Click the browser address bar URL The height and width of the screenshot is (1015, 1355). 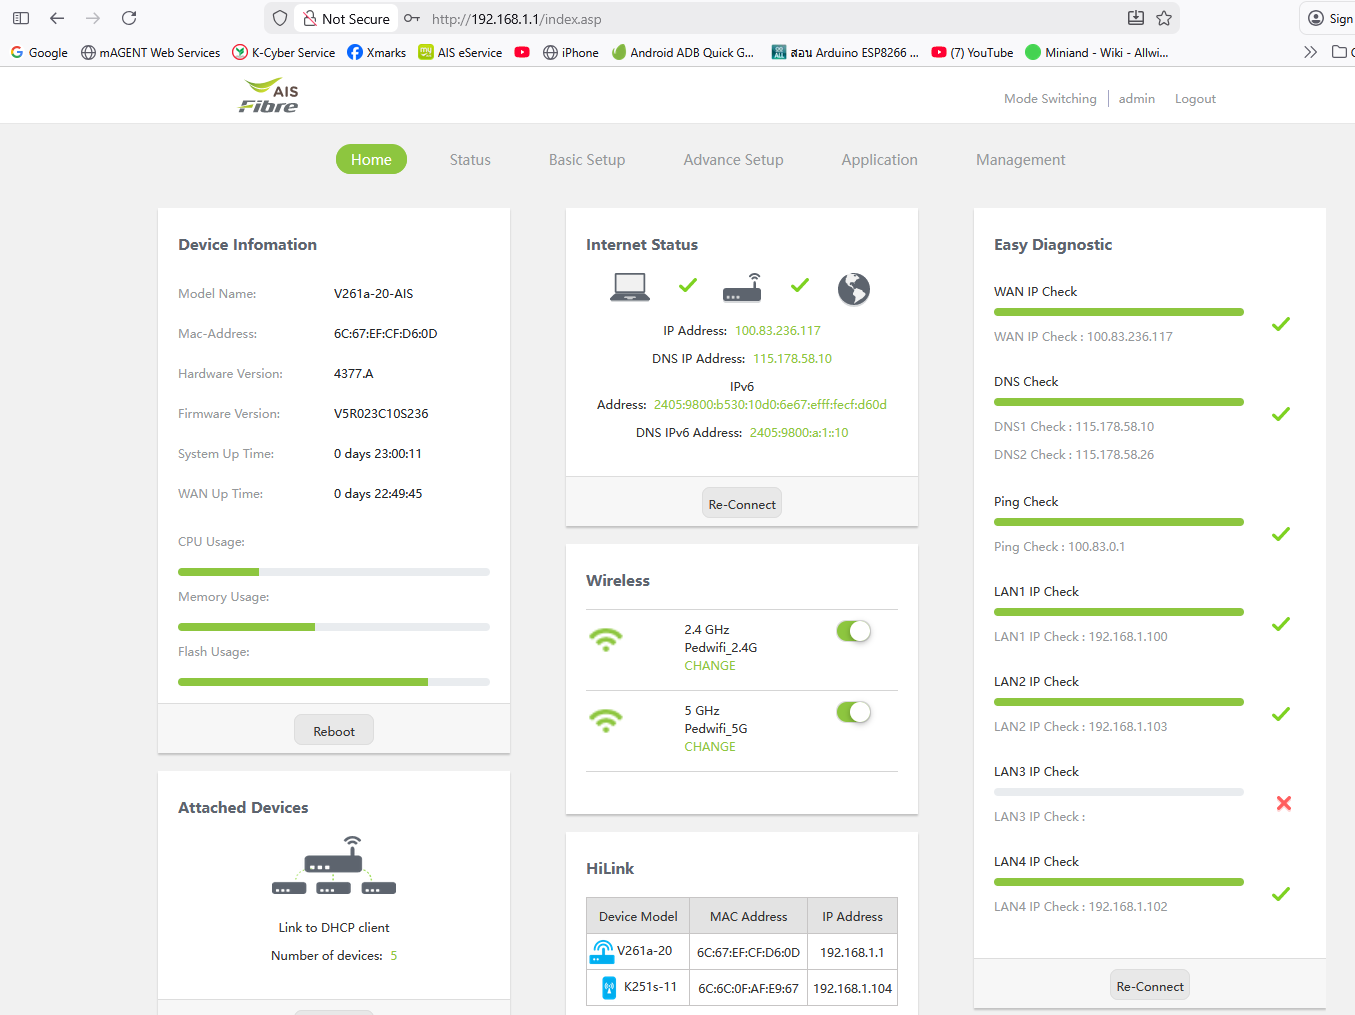[x=517, y=19]
